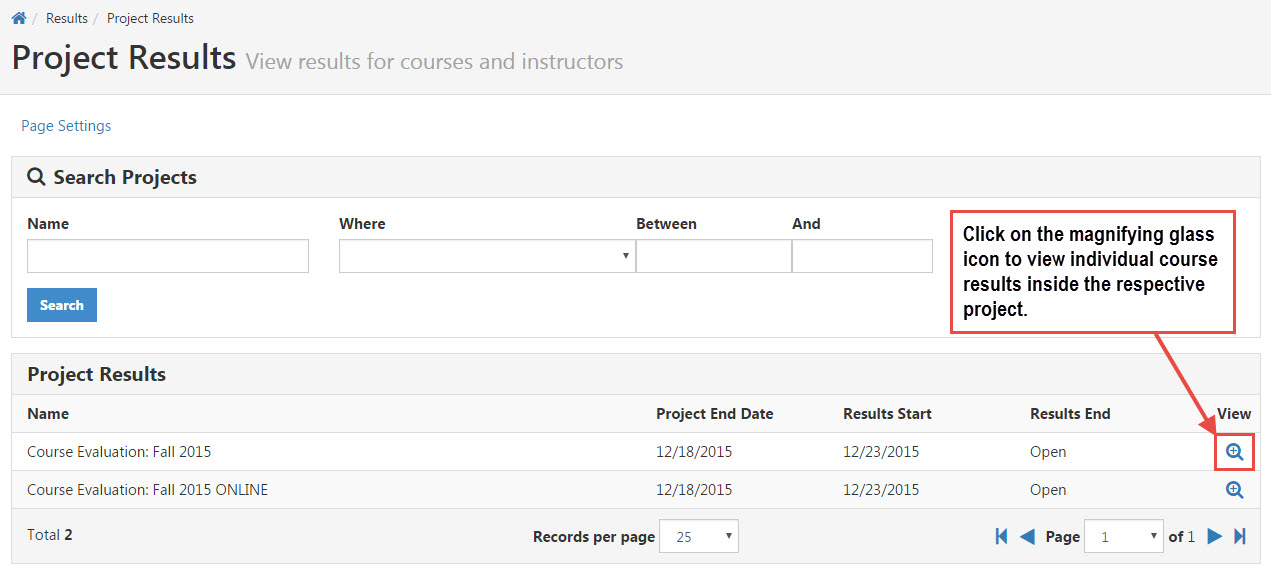Screen dimensions: 1271x571
Task: Click the Results breadcrumb link
Action: click(x=67, y=18)
